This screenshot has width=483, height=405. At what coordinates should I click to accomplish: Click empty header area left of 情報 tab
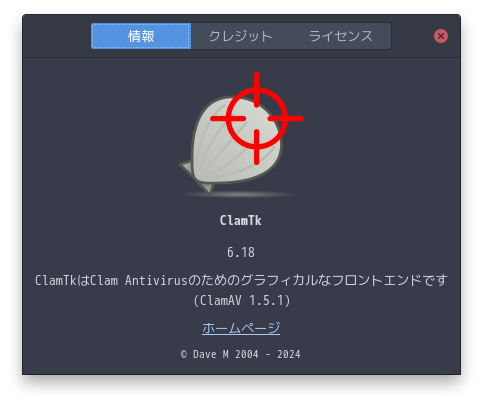click(57, 36)
